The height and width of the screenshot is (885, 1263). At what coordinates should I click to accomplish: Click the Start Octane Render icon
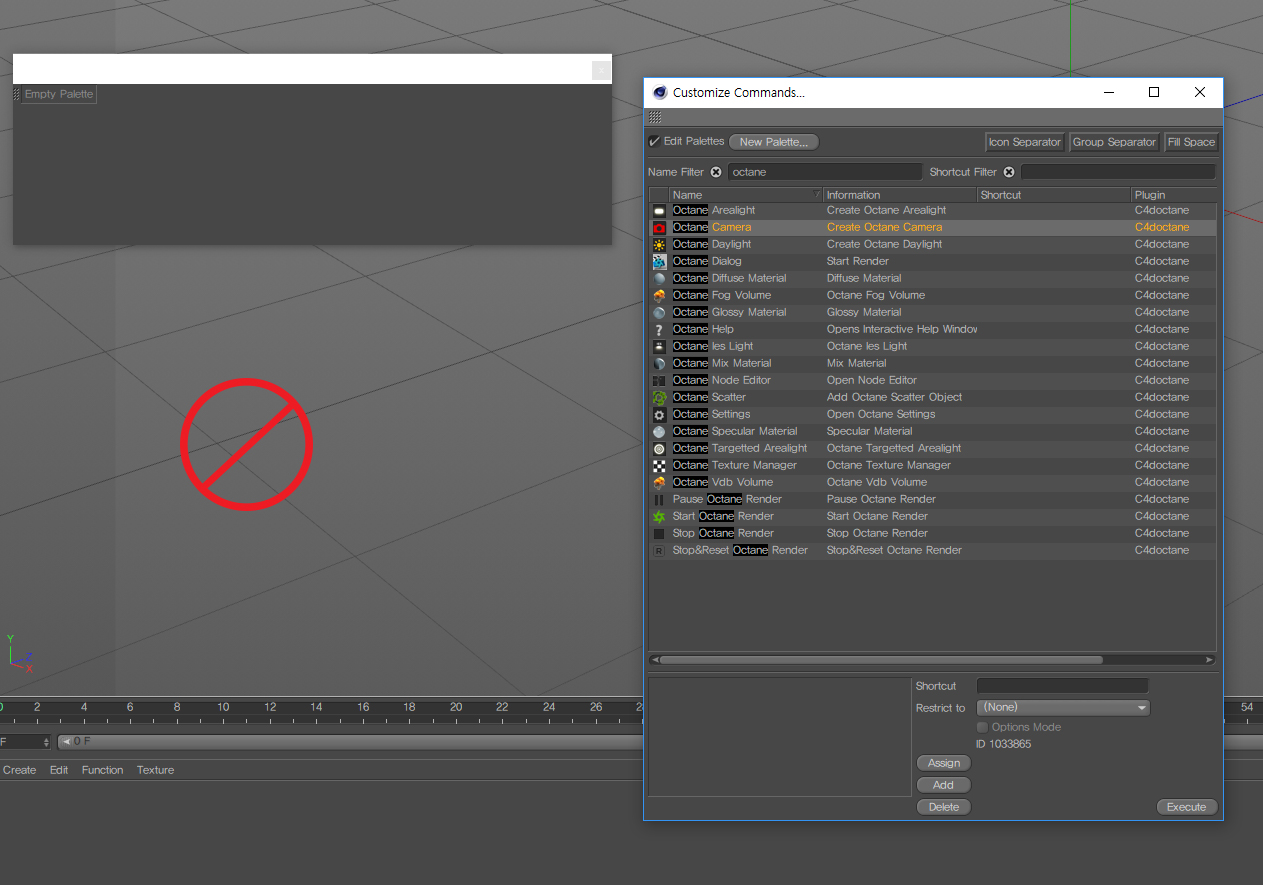tap(659, 517)
